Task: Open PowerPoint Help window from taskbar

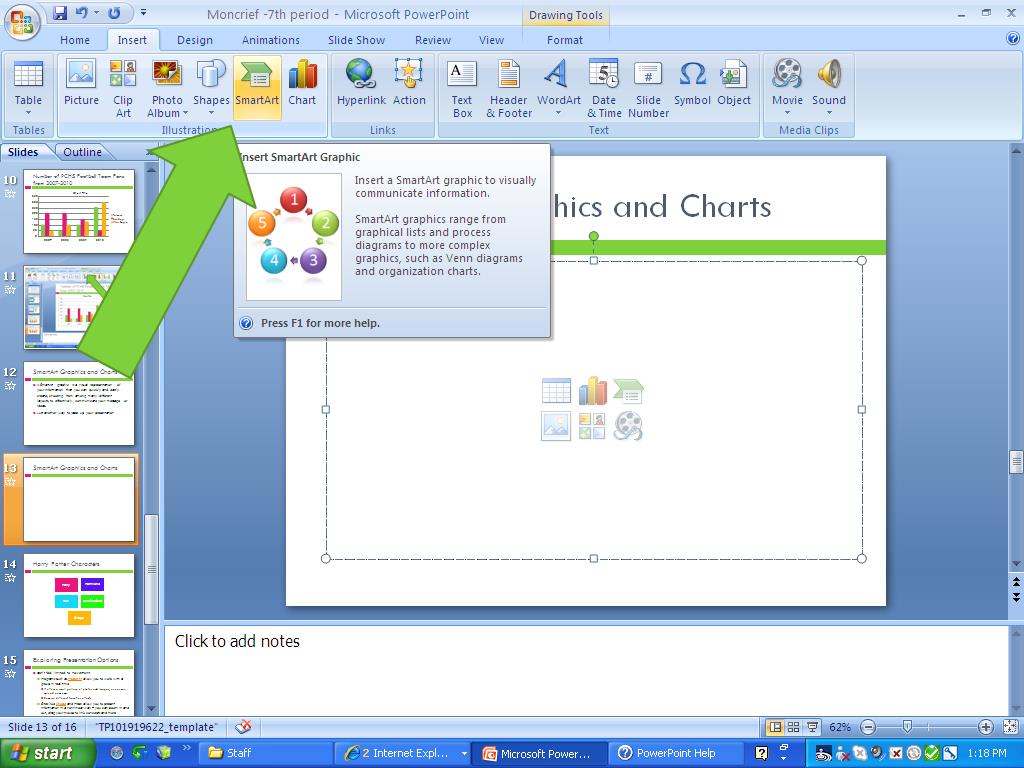Action: coord(677,753)
